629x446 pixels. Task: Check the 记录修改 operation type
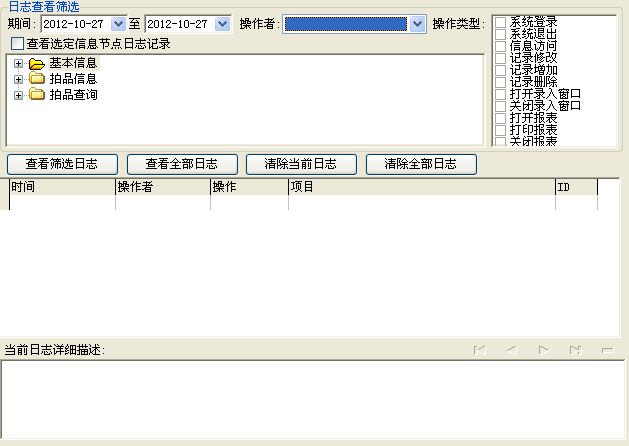pyautogui.click(x=500, y=58)
